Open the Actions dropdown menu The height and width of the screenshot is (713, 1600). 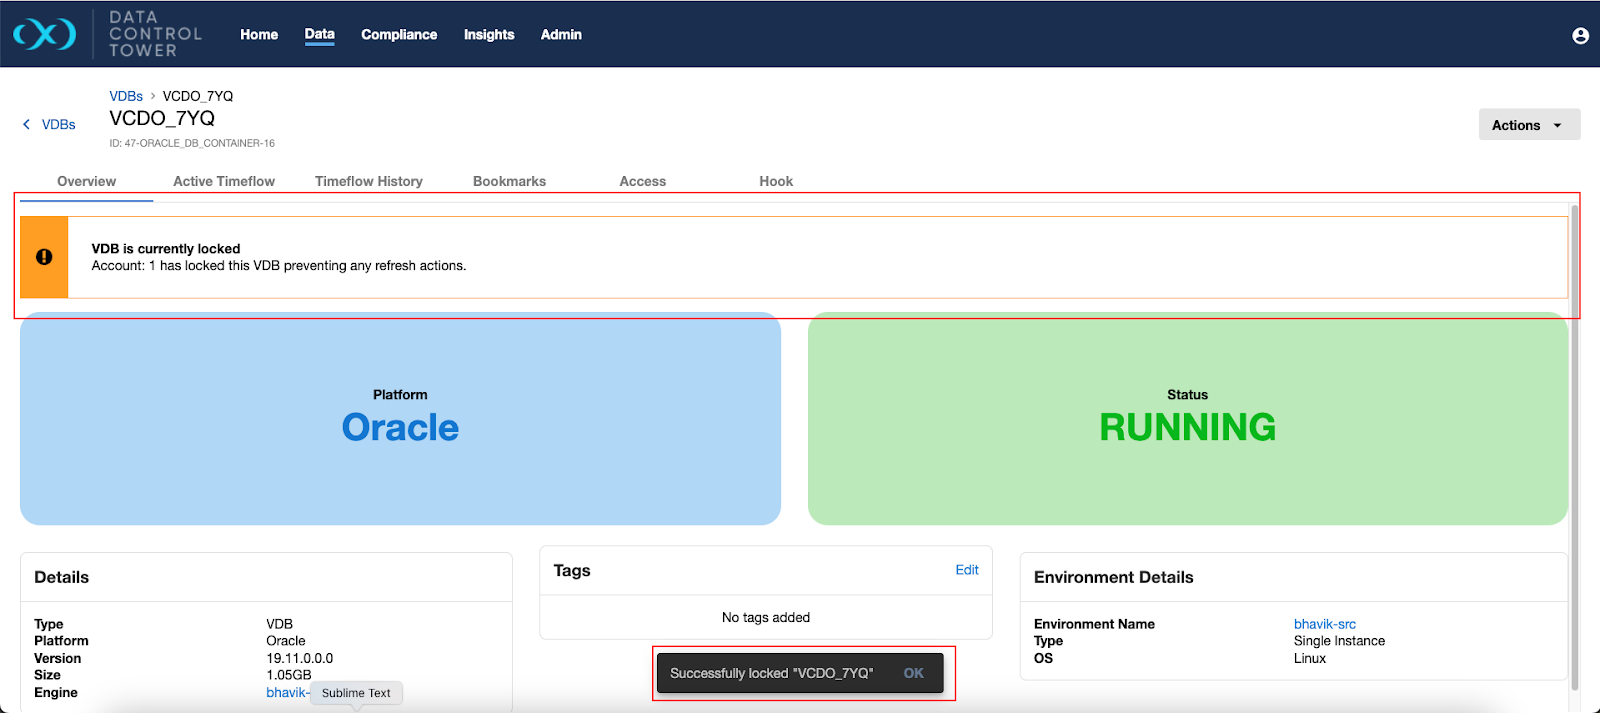click(1528, 125)
